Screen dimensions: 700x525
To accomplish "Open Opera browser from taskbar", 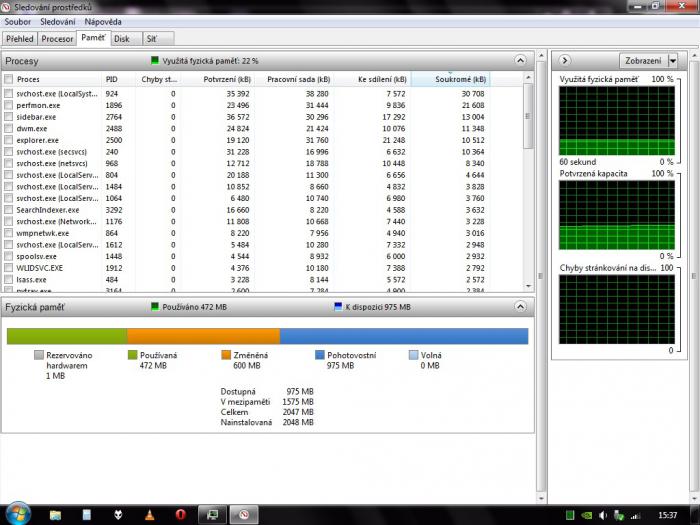I will (x=179, y=514).
